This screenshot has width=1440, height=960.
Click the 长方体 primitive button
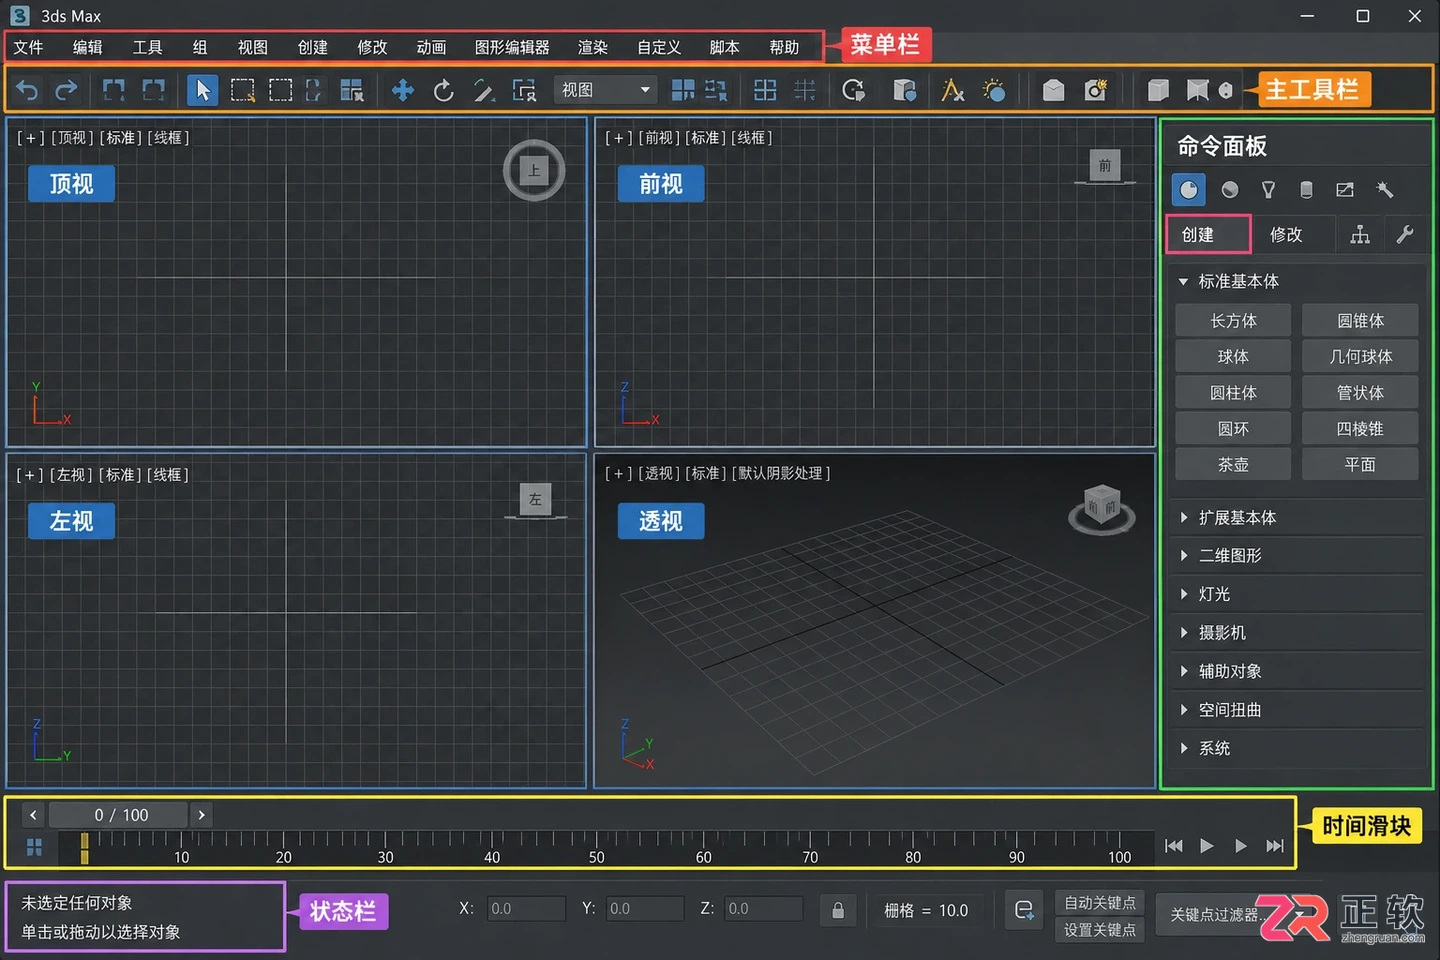click(x=1233, y=321)
